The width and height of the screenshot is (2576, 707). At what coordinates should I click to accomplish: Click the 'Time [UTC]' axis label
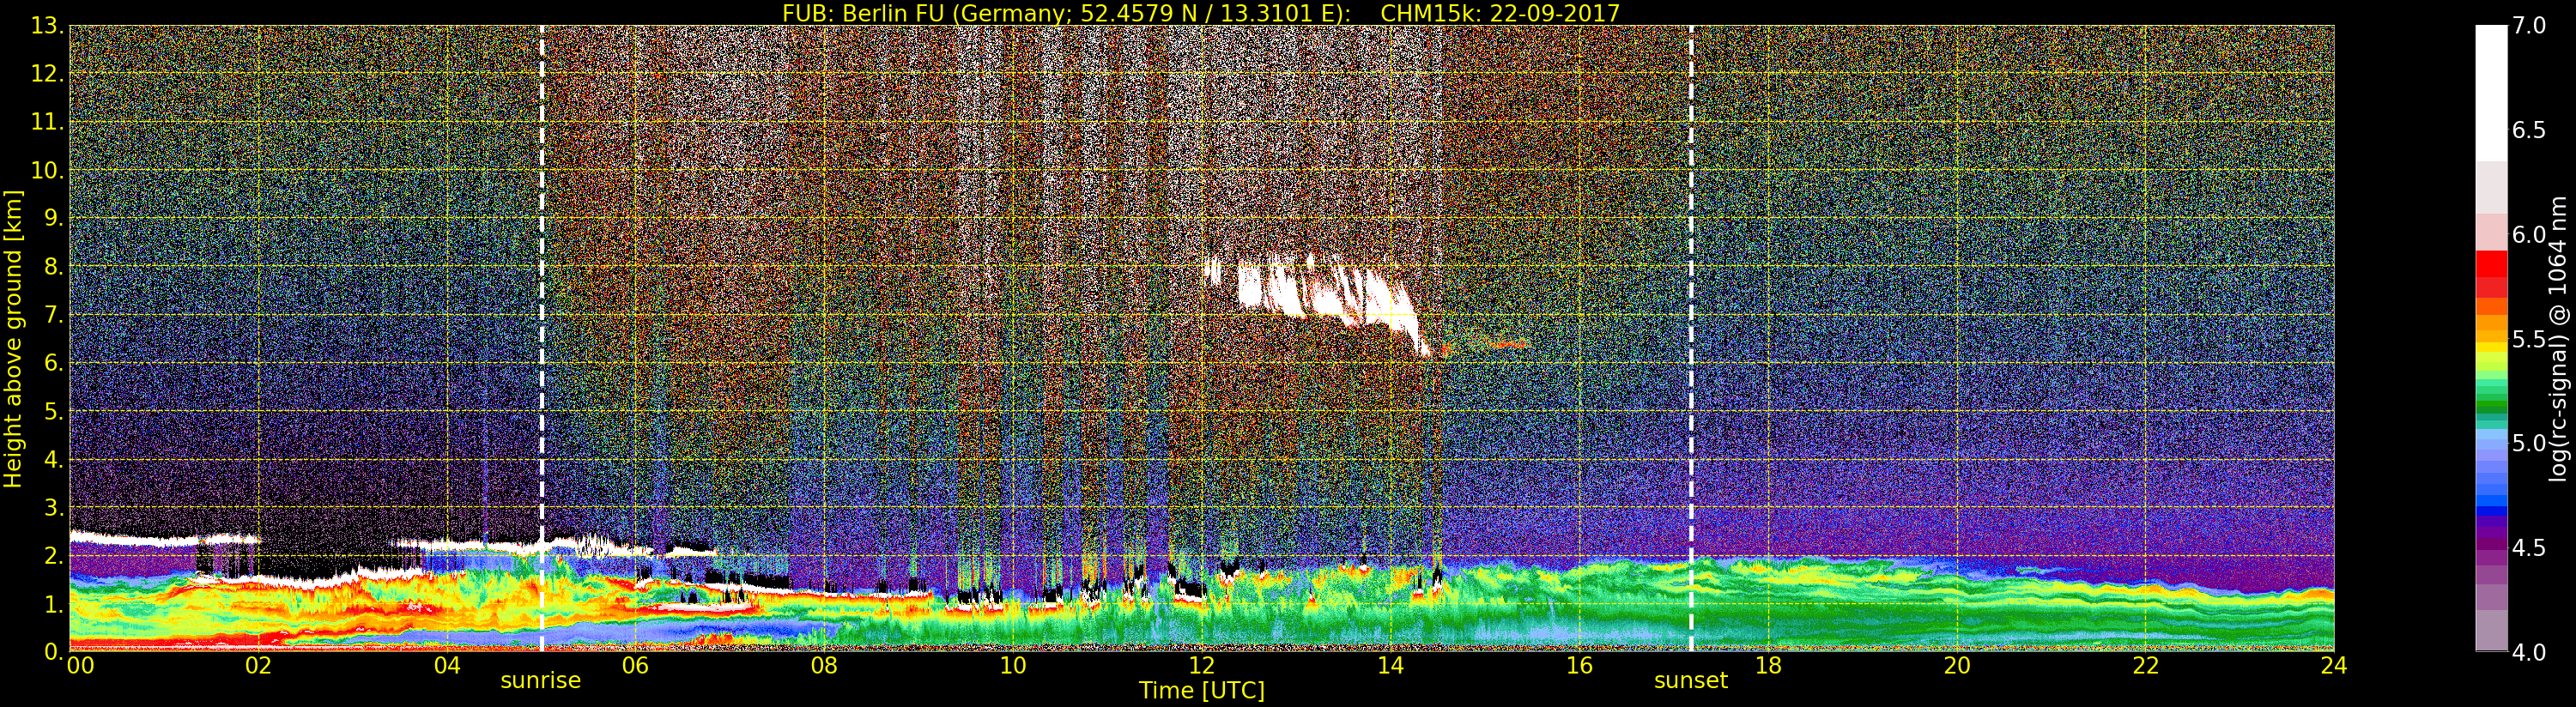click(1202, 690)
